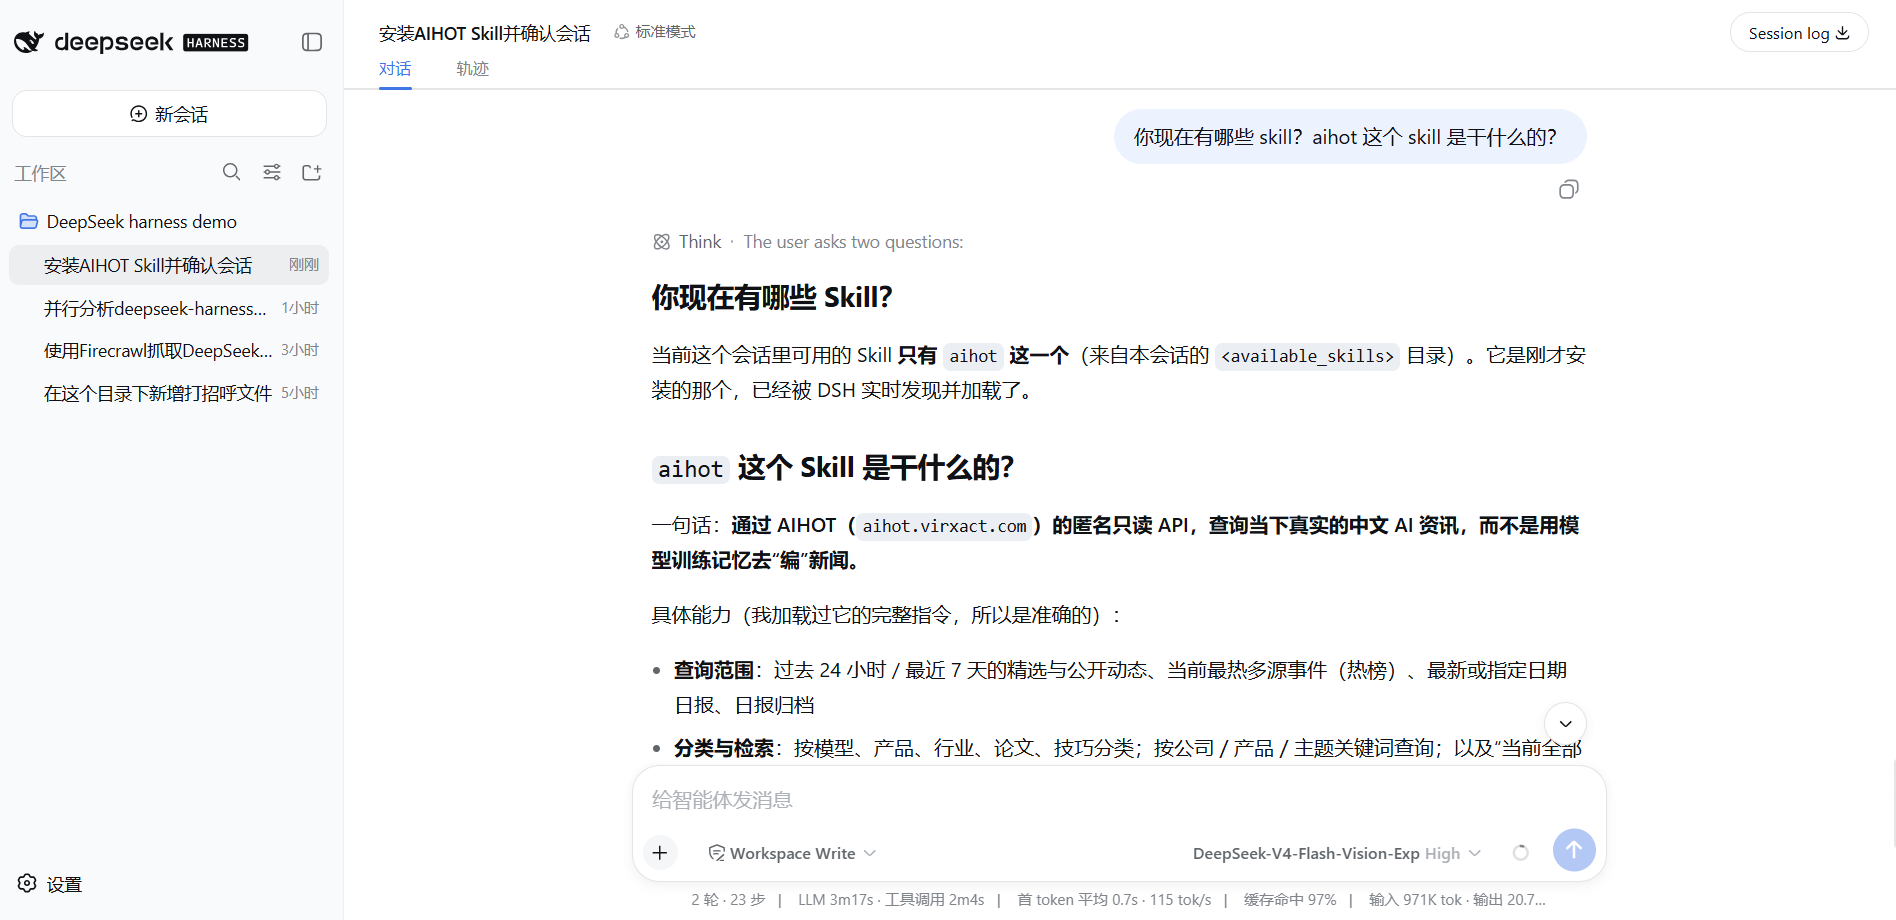Click heading 你现在有哪些 Skill?

(x=771, y=297)
